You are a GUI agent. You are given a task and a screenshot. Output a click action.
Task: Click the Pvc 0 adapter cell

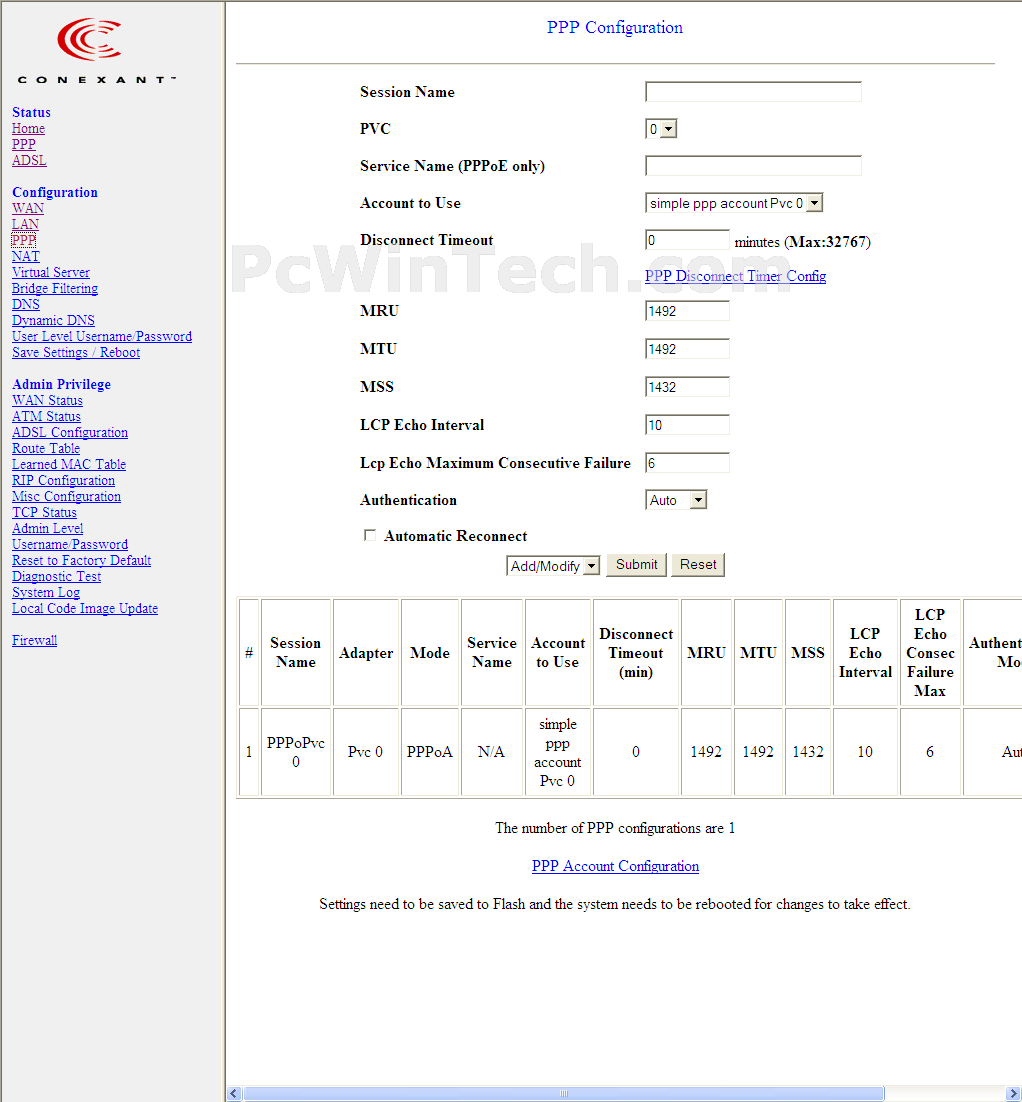point(366,752)
